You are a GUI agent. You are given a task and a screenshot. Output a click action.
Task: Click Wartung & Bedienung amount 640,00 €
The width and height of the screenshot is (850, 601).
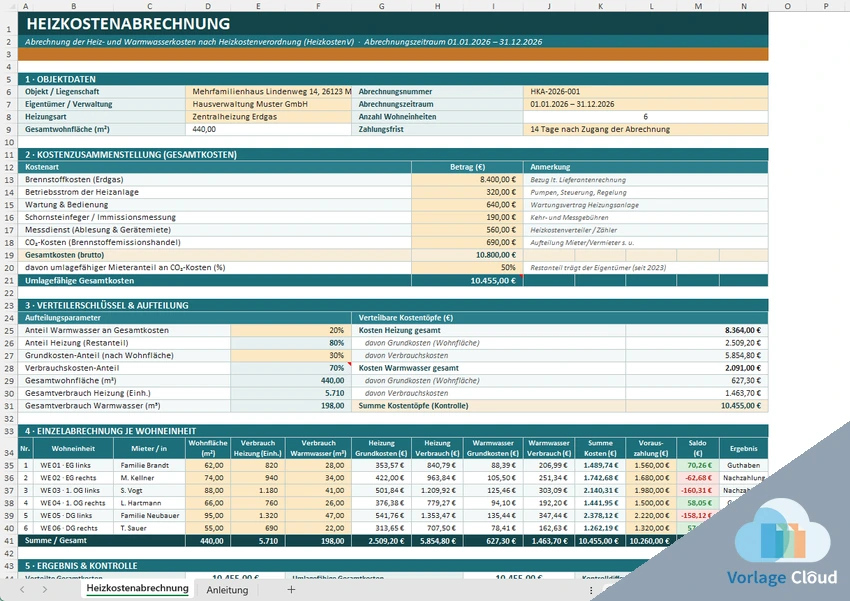pos(467,204)
